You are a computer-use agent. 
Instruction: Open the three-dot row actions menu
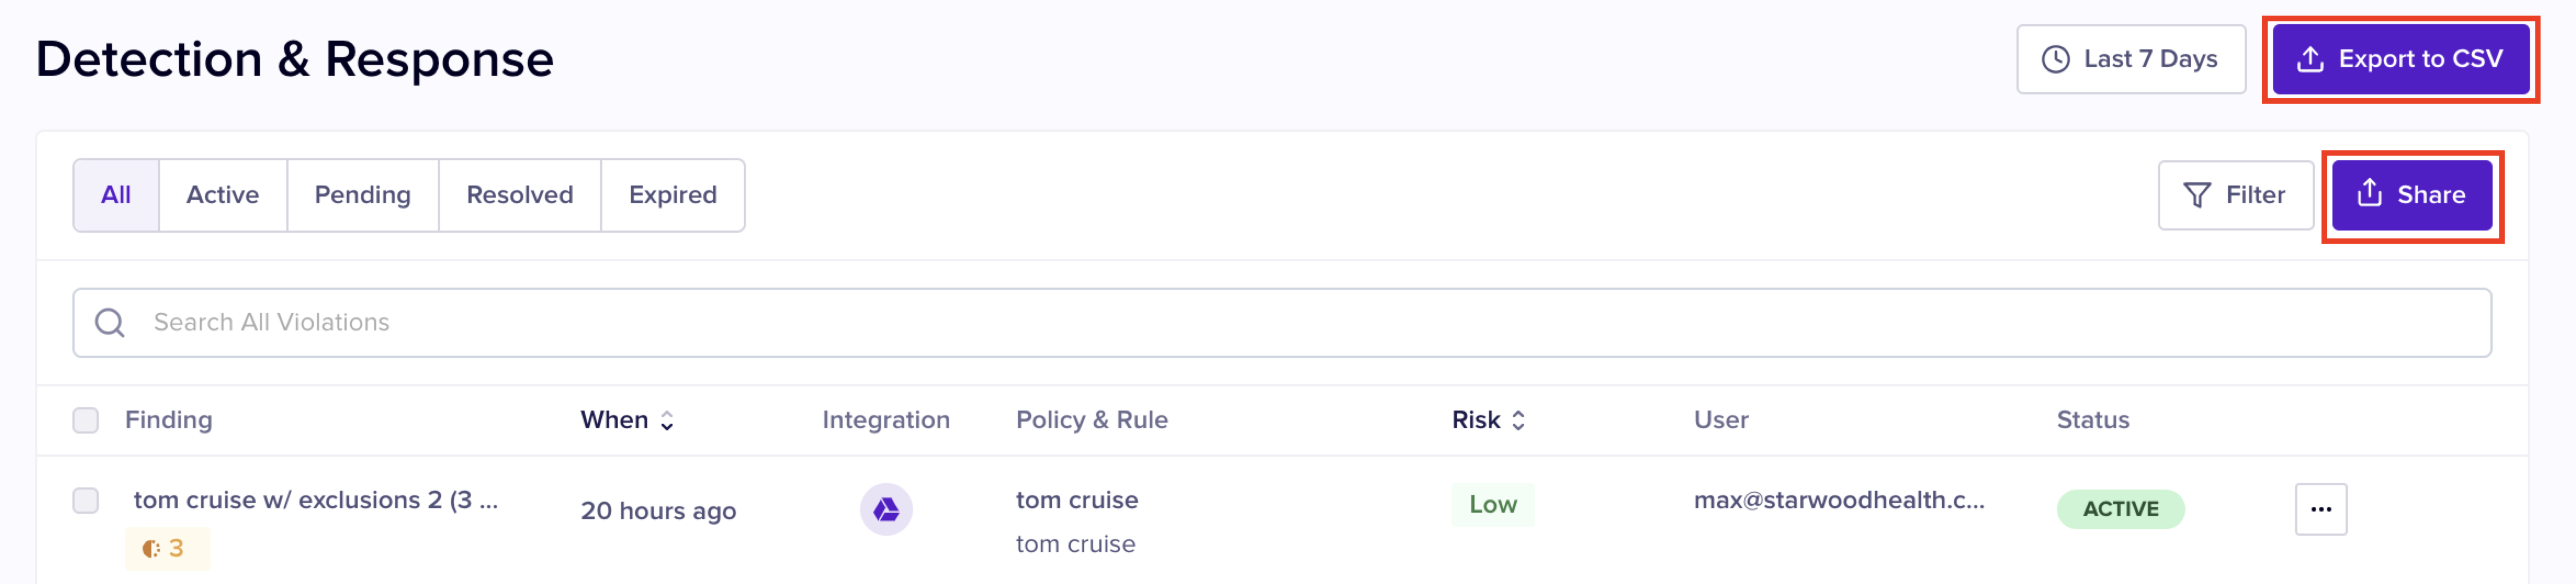coord(2320,510)
